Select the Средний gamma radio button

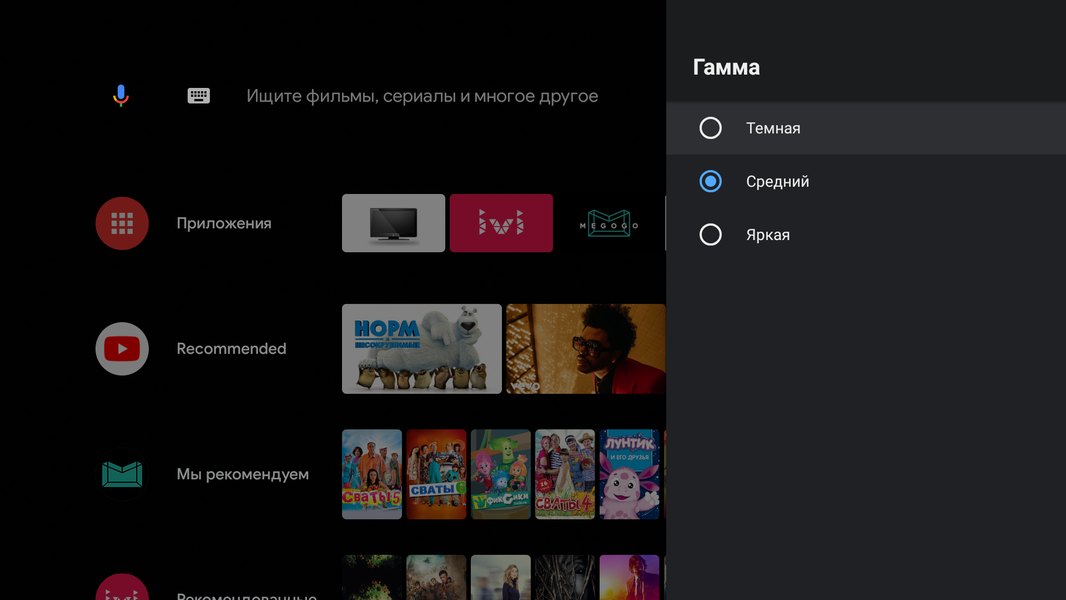point(710,181)
